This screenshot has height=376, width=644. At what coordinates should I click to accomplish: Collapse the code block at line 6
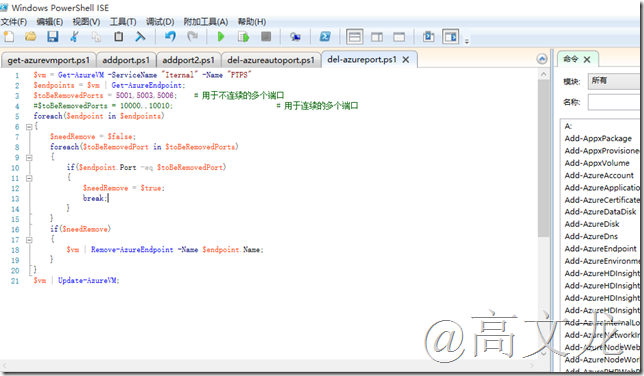coord(29,127)
